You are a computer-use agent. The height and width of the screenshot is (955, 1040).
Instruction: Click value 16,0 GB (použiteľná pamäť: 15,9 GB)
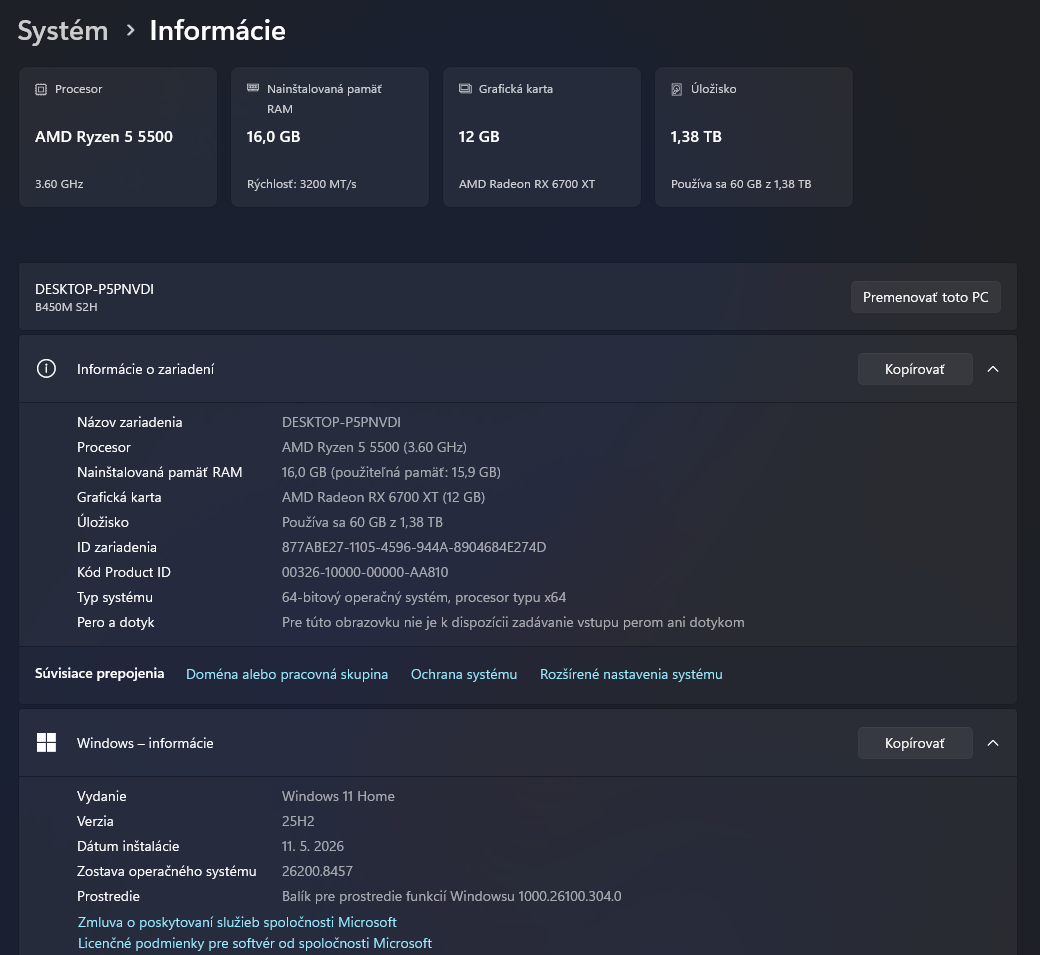391,472
